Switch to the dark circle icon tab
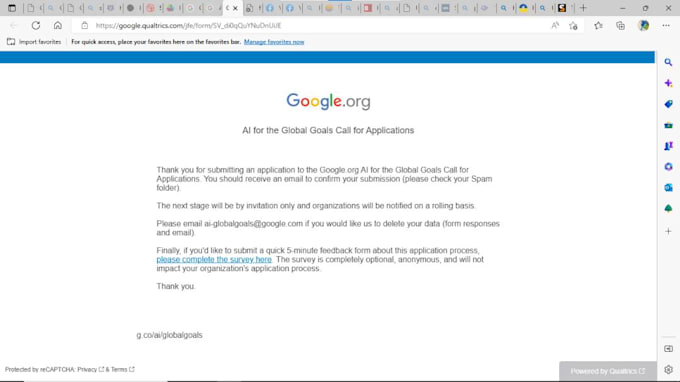 tap(130, 8)
